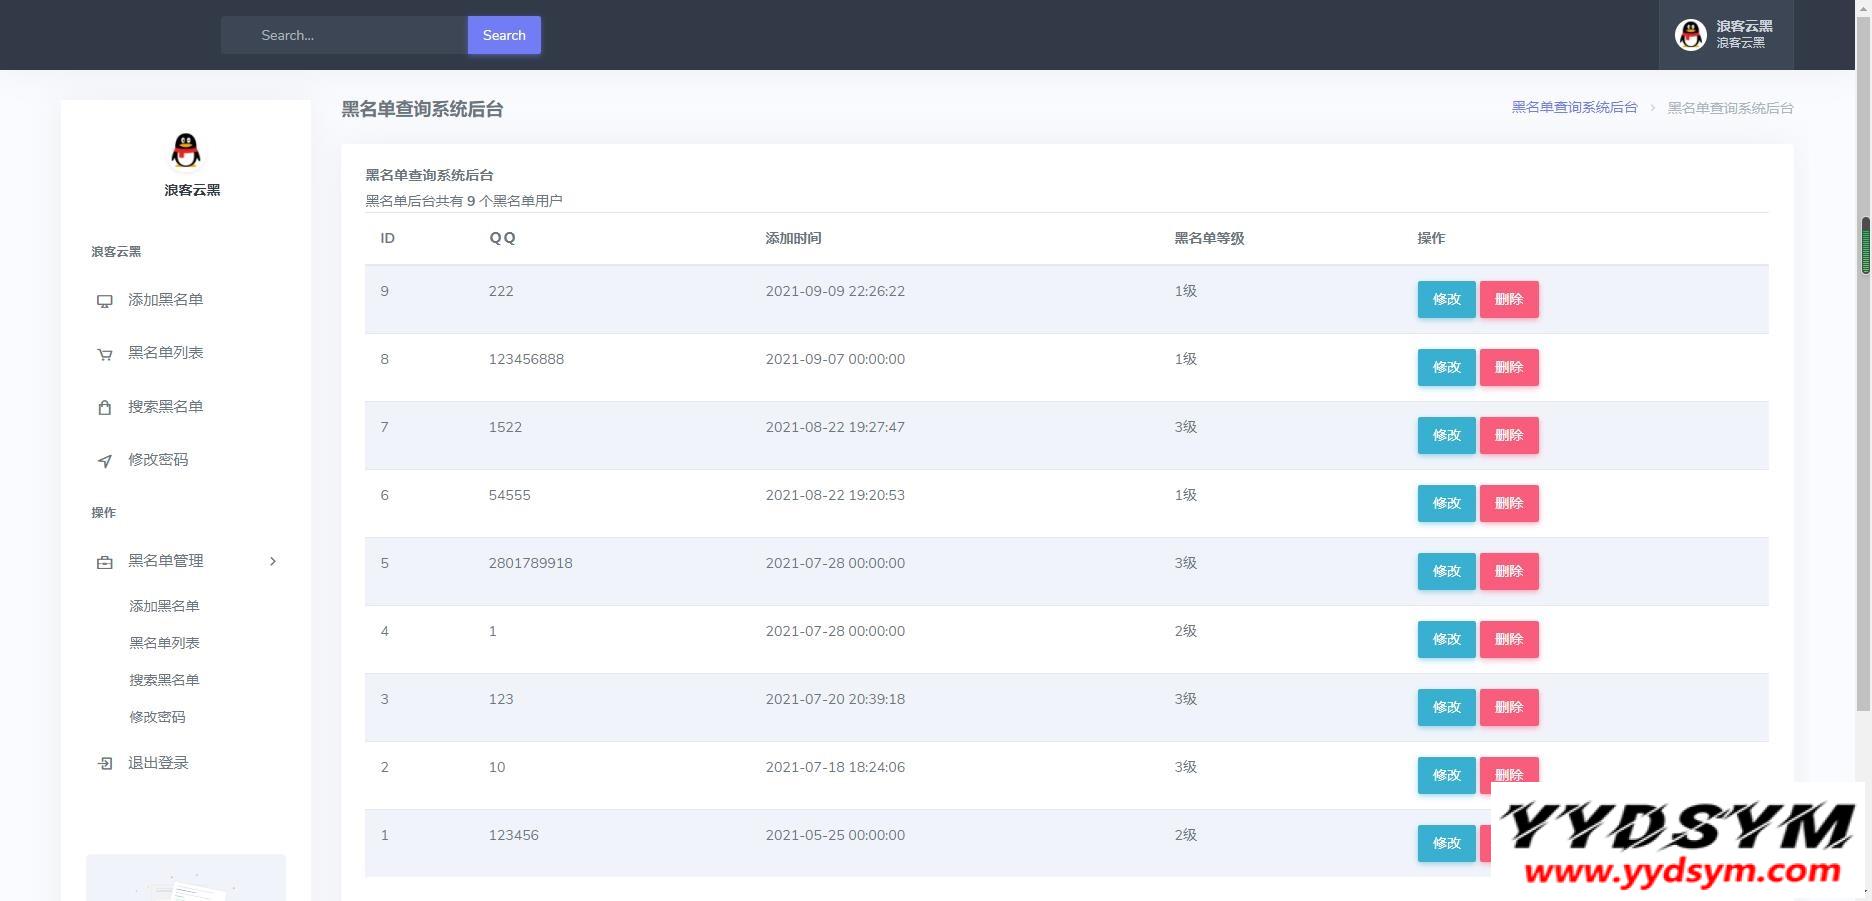Open 黑名单列表 submenu item under 黑名单管理

pos(164,643)
